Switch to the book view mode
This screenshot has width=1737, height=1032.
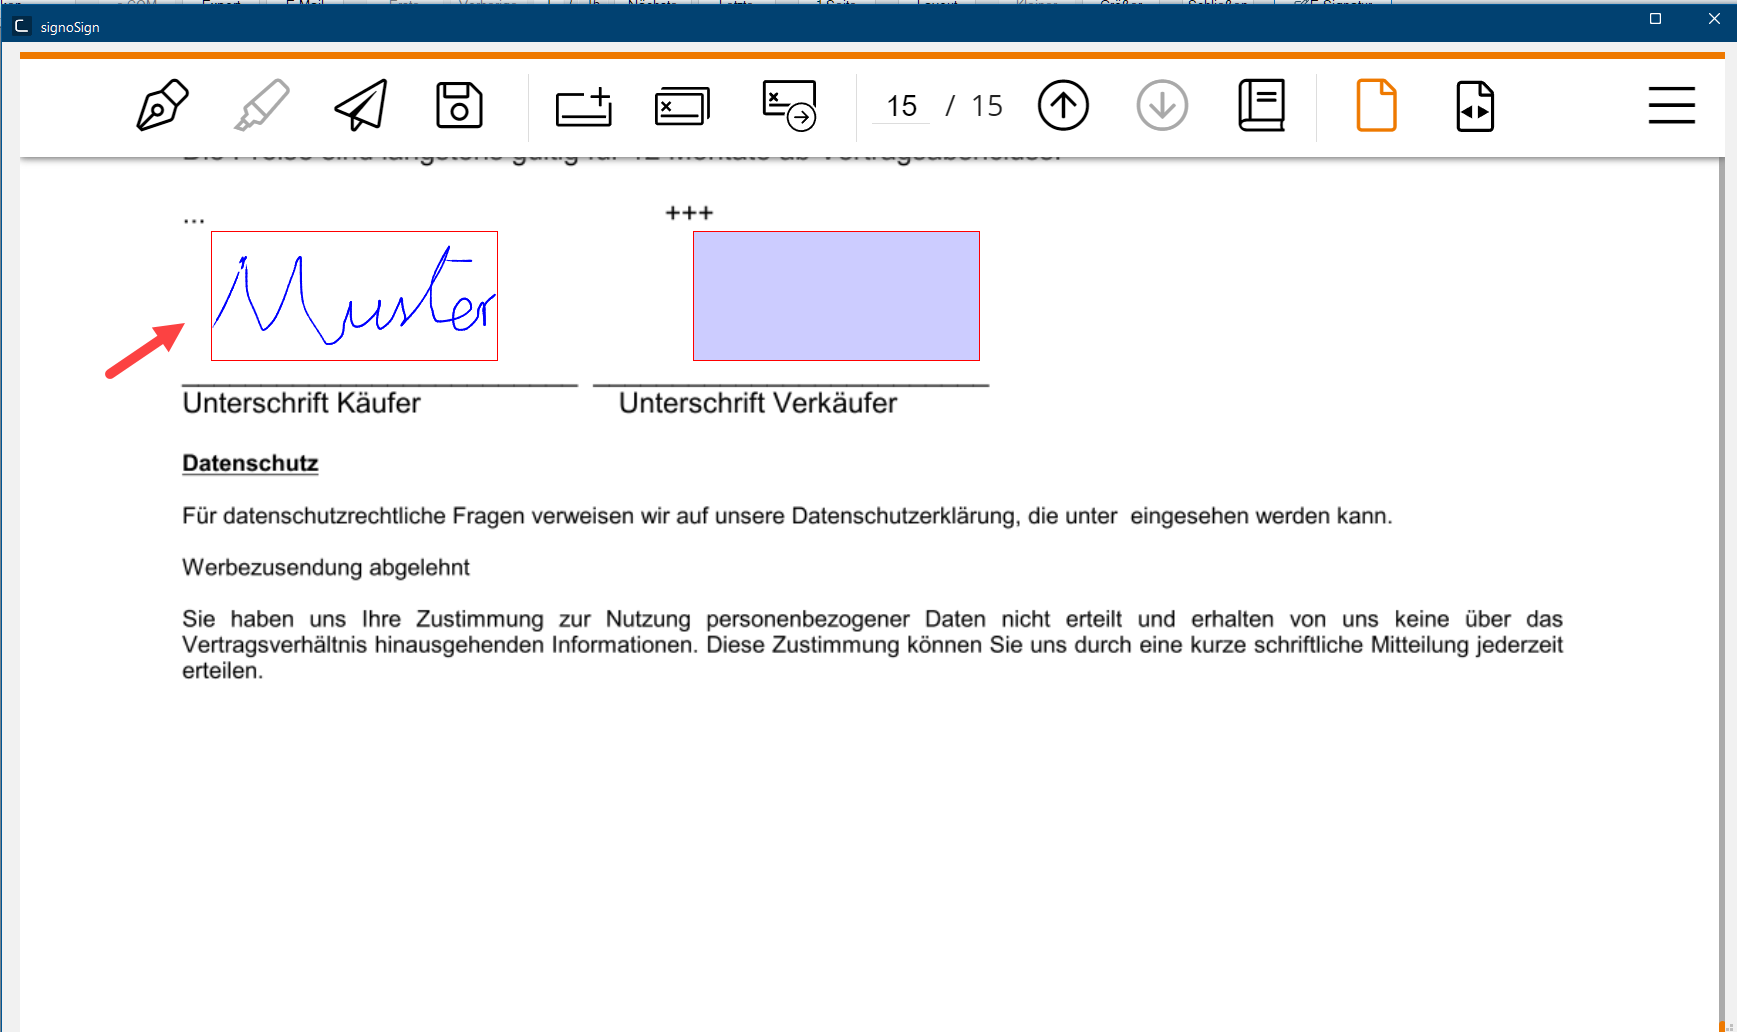(x=1261, y=105)
